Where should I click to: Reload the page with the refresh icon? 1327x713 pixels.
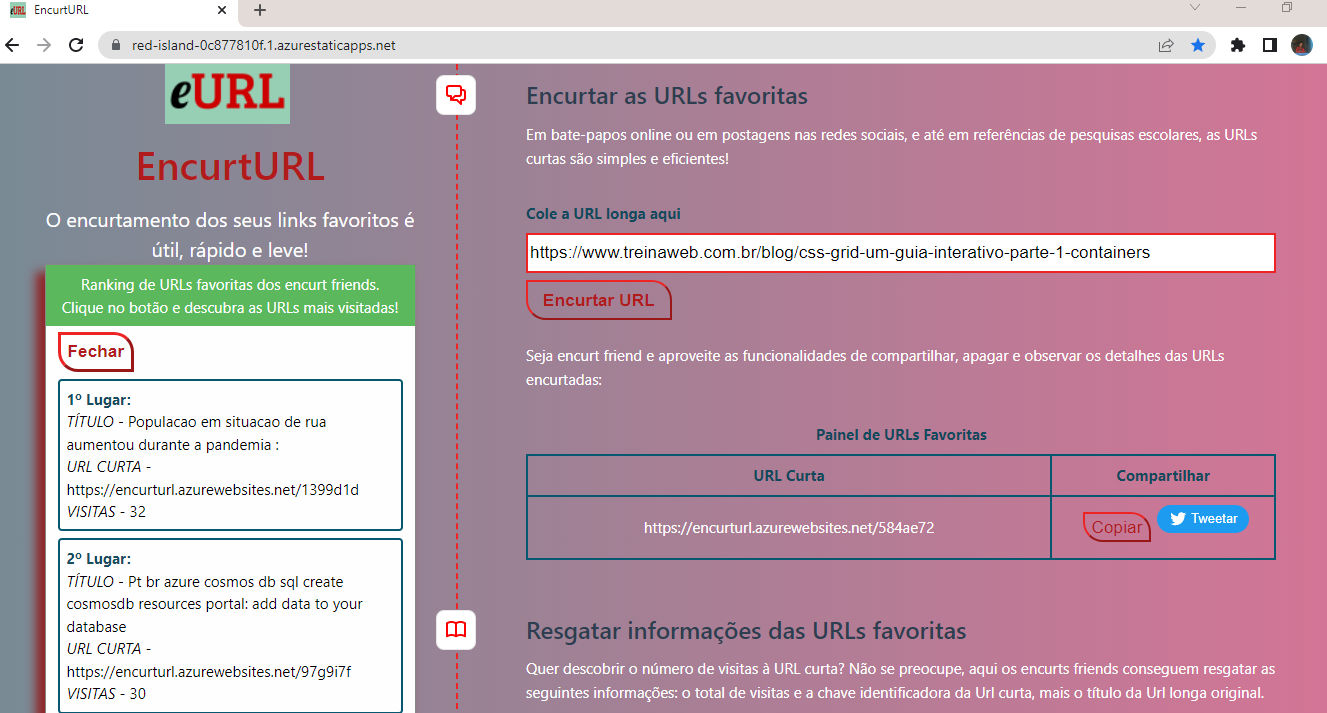(x=76, y=45)
